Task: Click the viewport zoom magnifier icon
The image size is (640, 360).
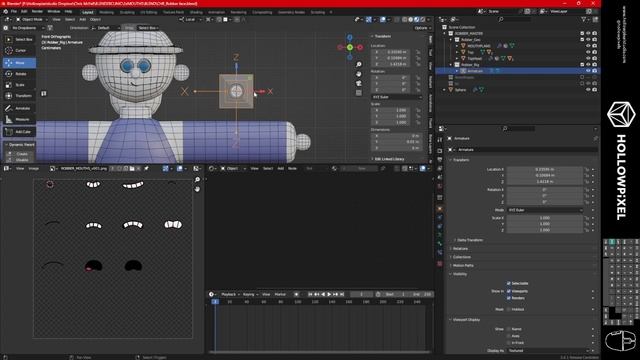Action: click(358, 64)
